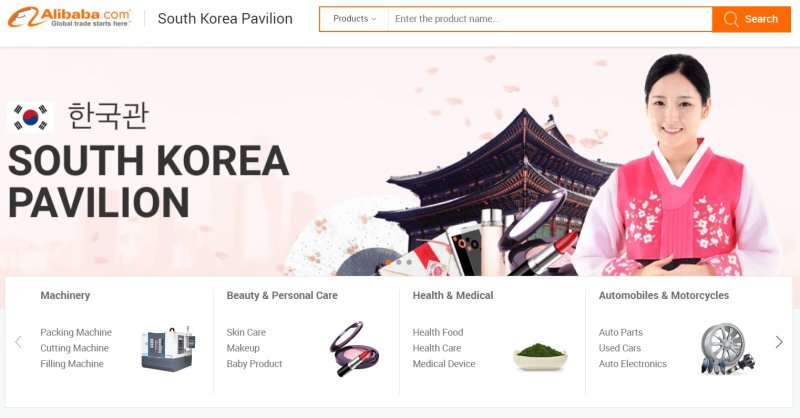Image resolution: width=800 pixels, height=418 pixels.
Task: Show next categories with right arrow
Action: (x=779, y=342)
